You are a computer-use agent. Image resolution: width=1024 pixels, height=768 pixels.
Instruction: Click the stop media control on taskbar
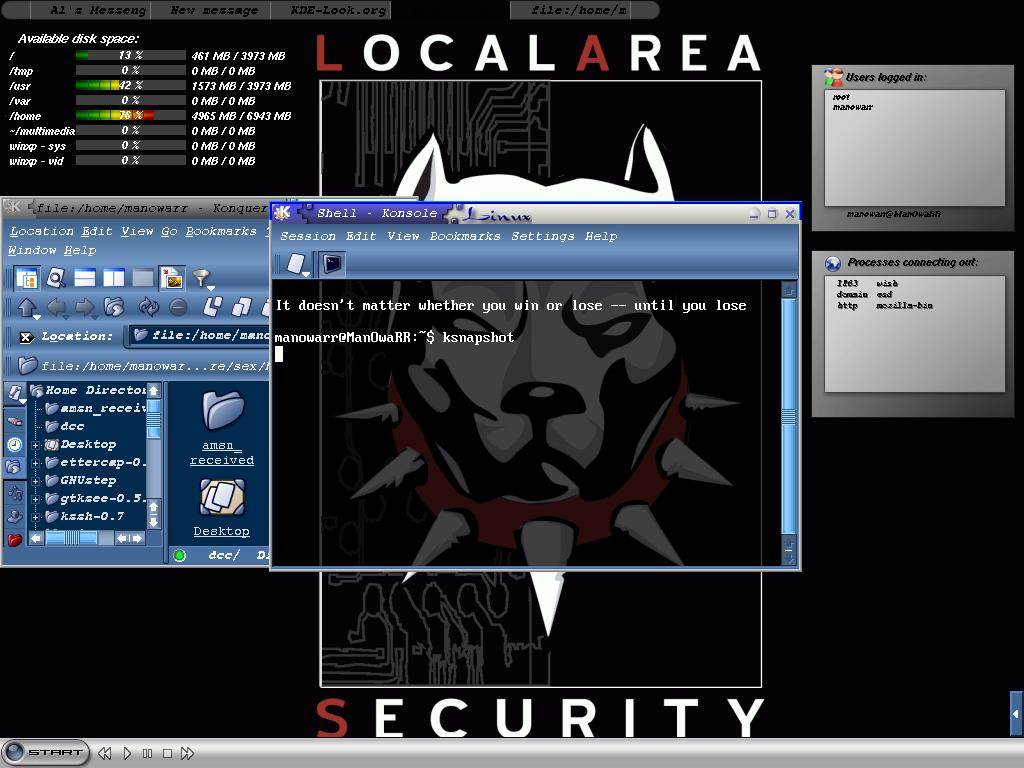(167, 754)
